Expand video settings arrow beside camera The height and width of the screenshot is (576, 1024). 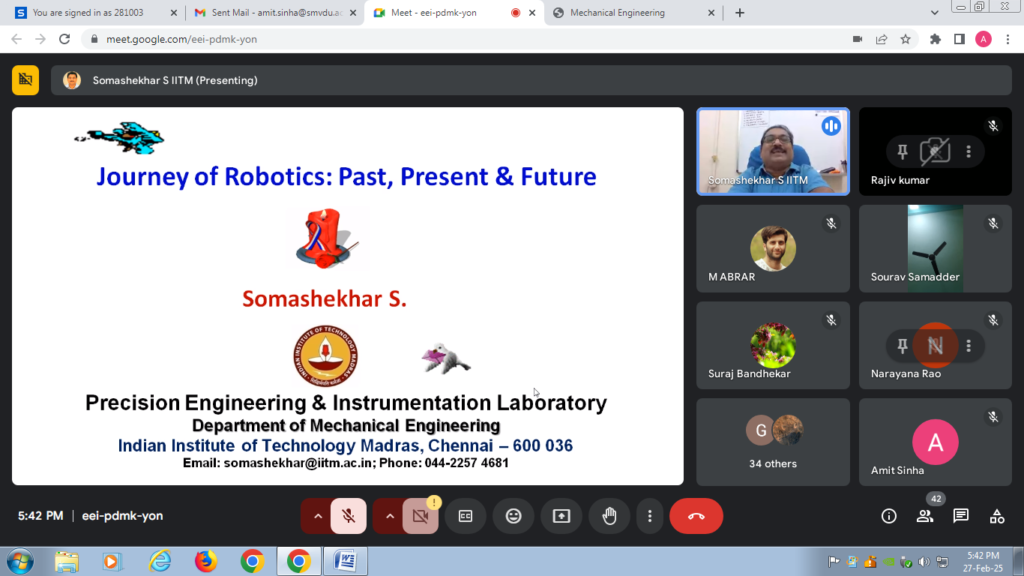[390, 516]
